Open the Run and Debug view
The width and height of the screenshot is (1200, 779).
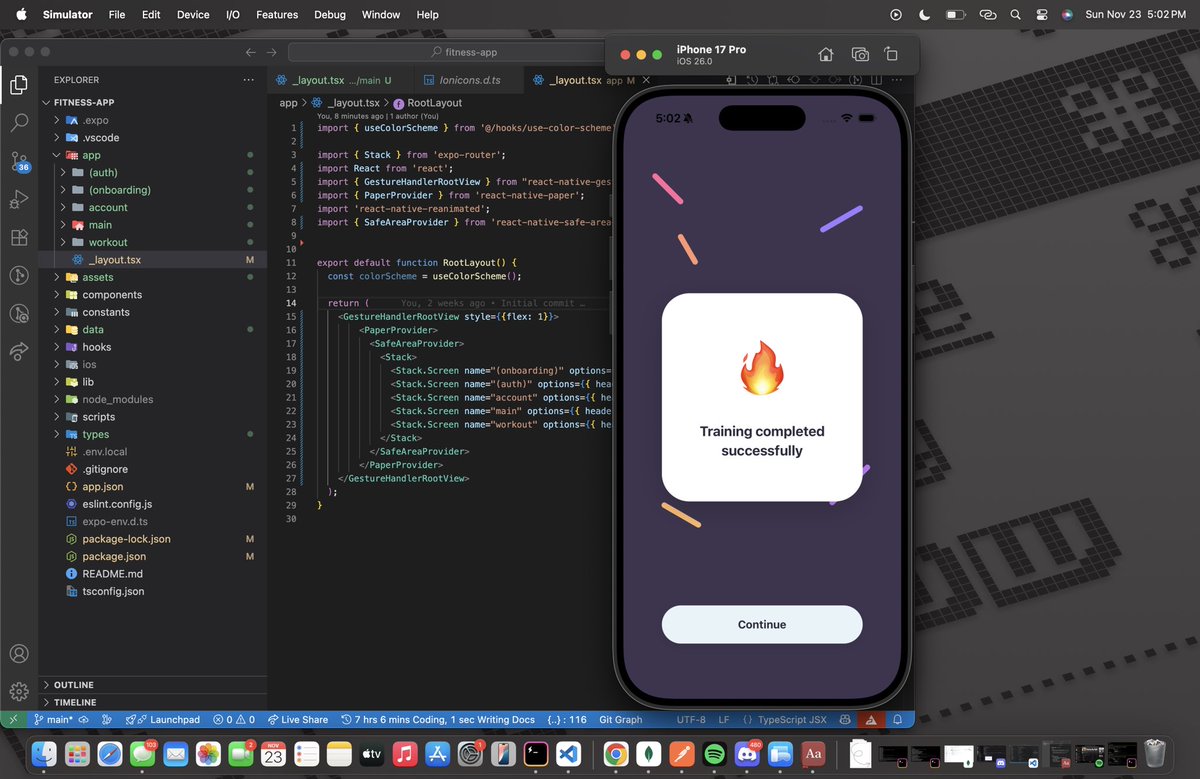pyautogui.click(x=19, y=199)
